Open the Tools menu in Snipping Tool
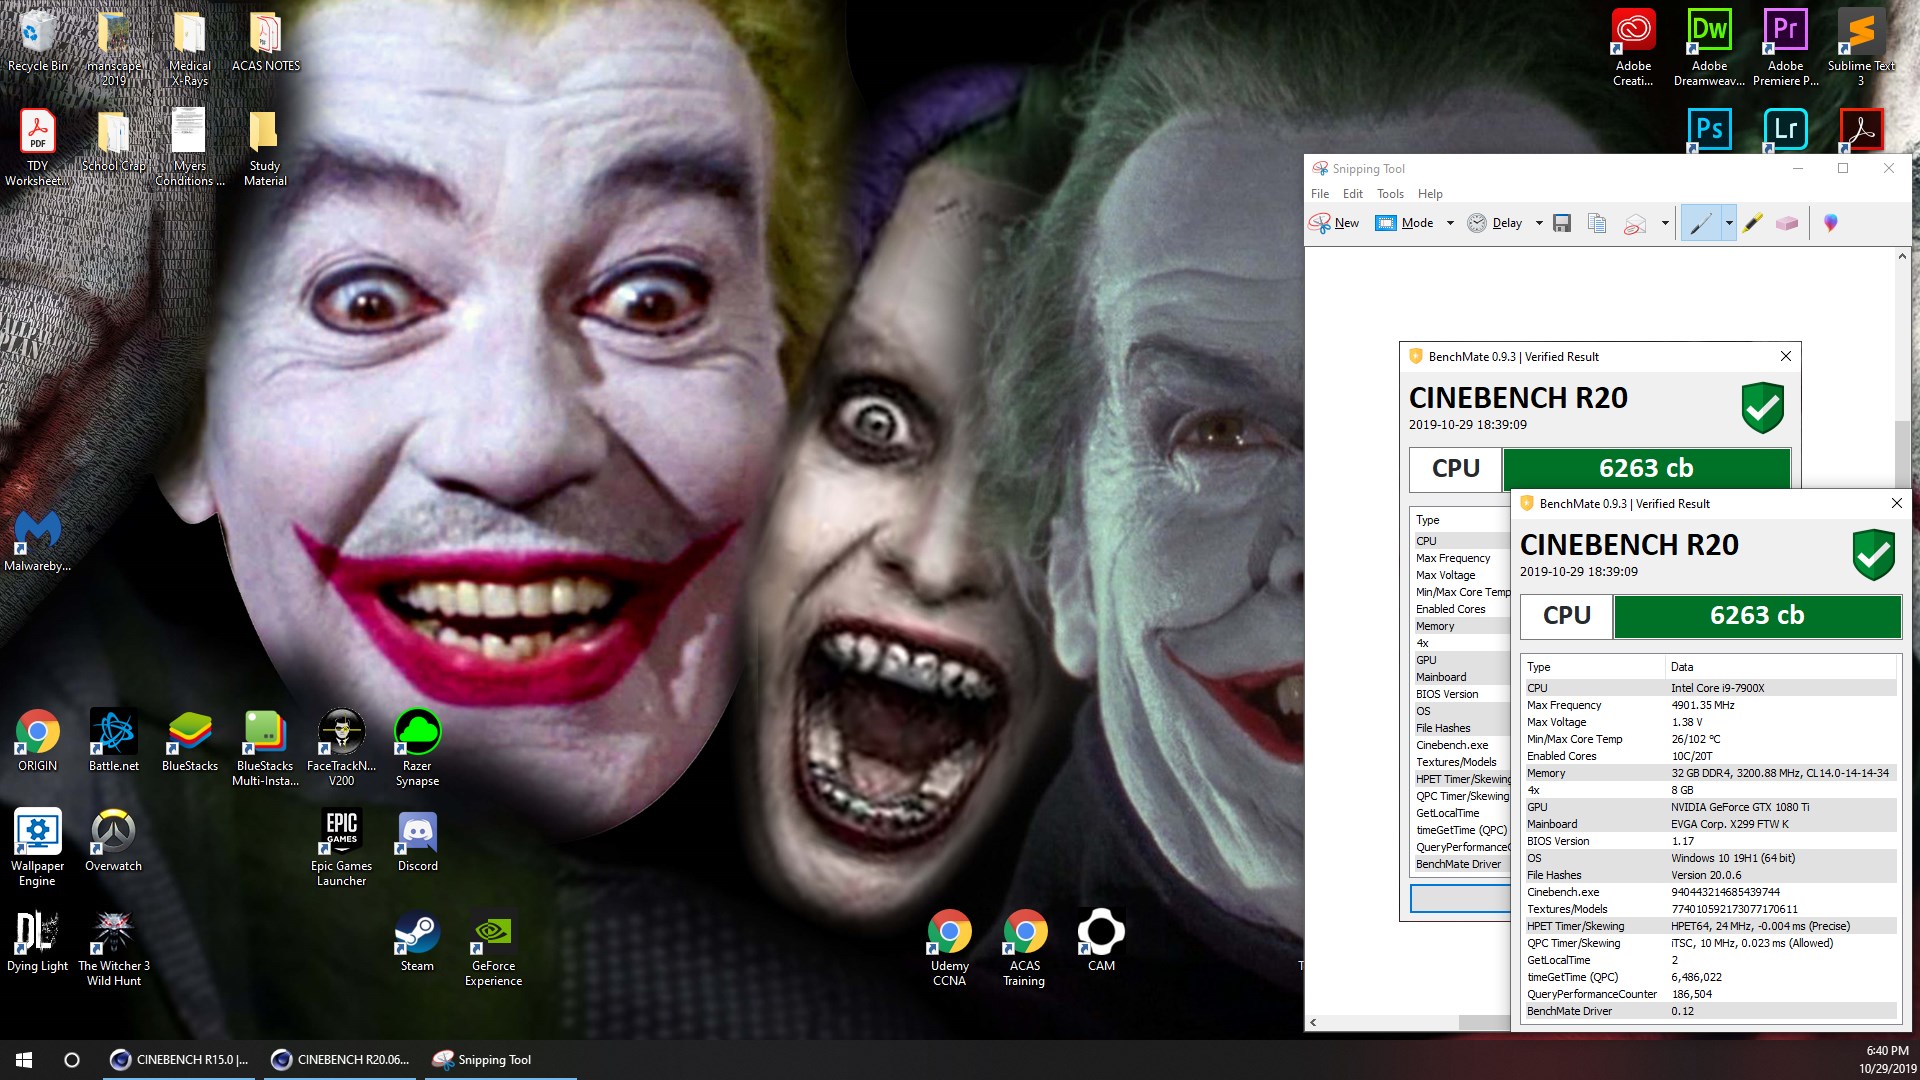 (x=1390, y=194)
